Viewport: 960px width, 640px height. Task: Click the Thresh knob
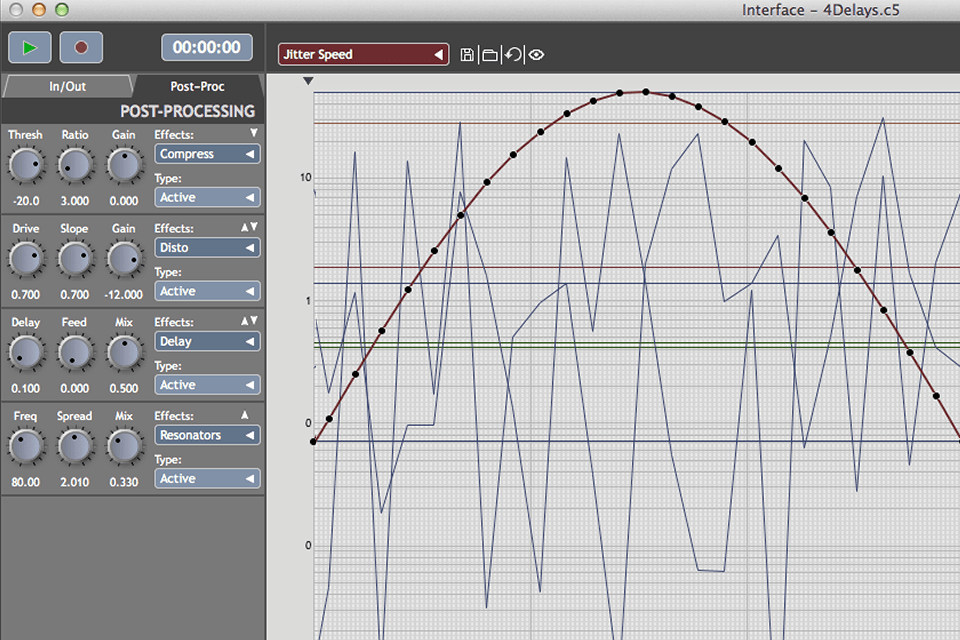[x=26, y=165]
